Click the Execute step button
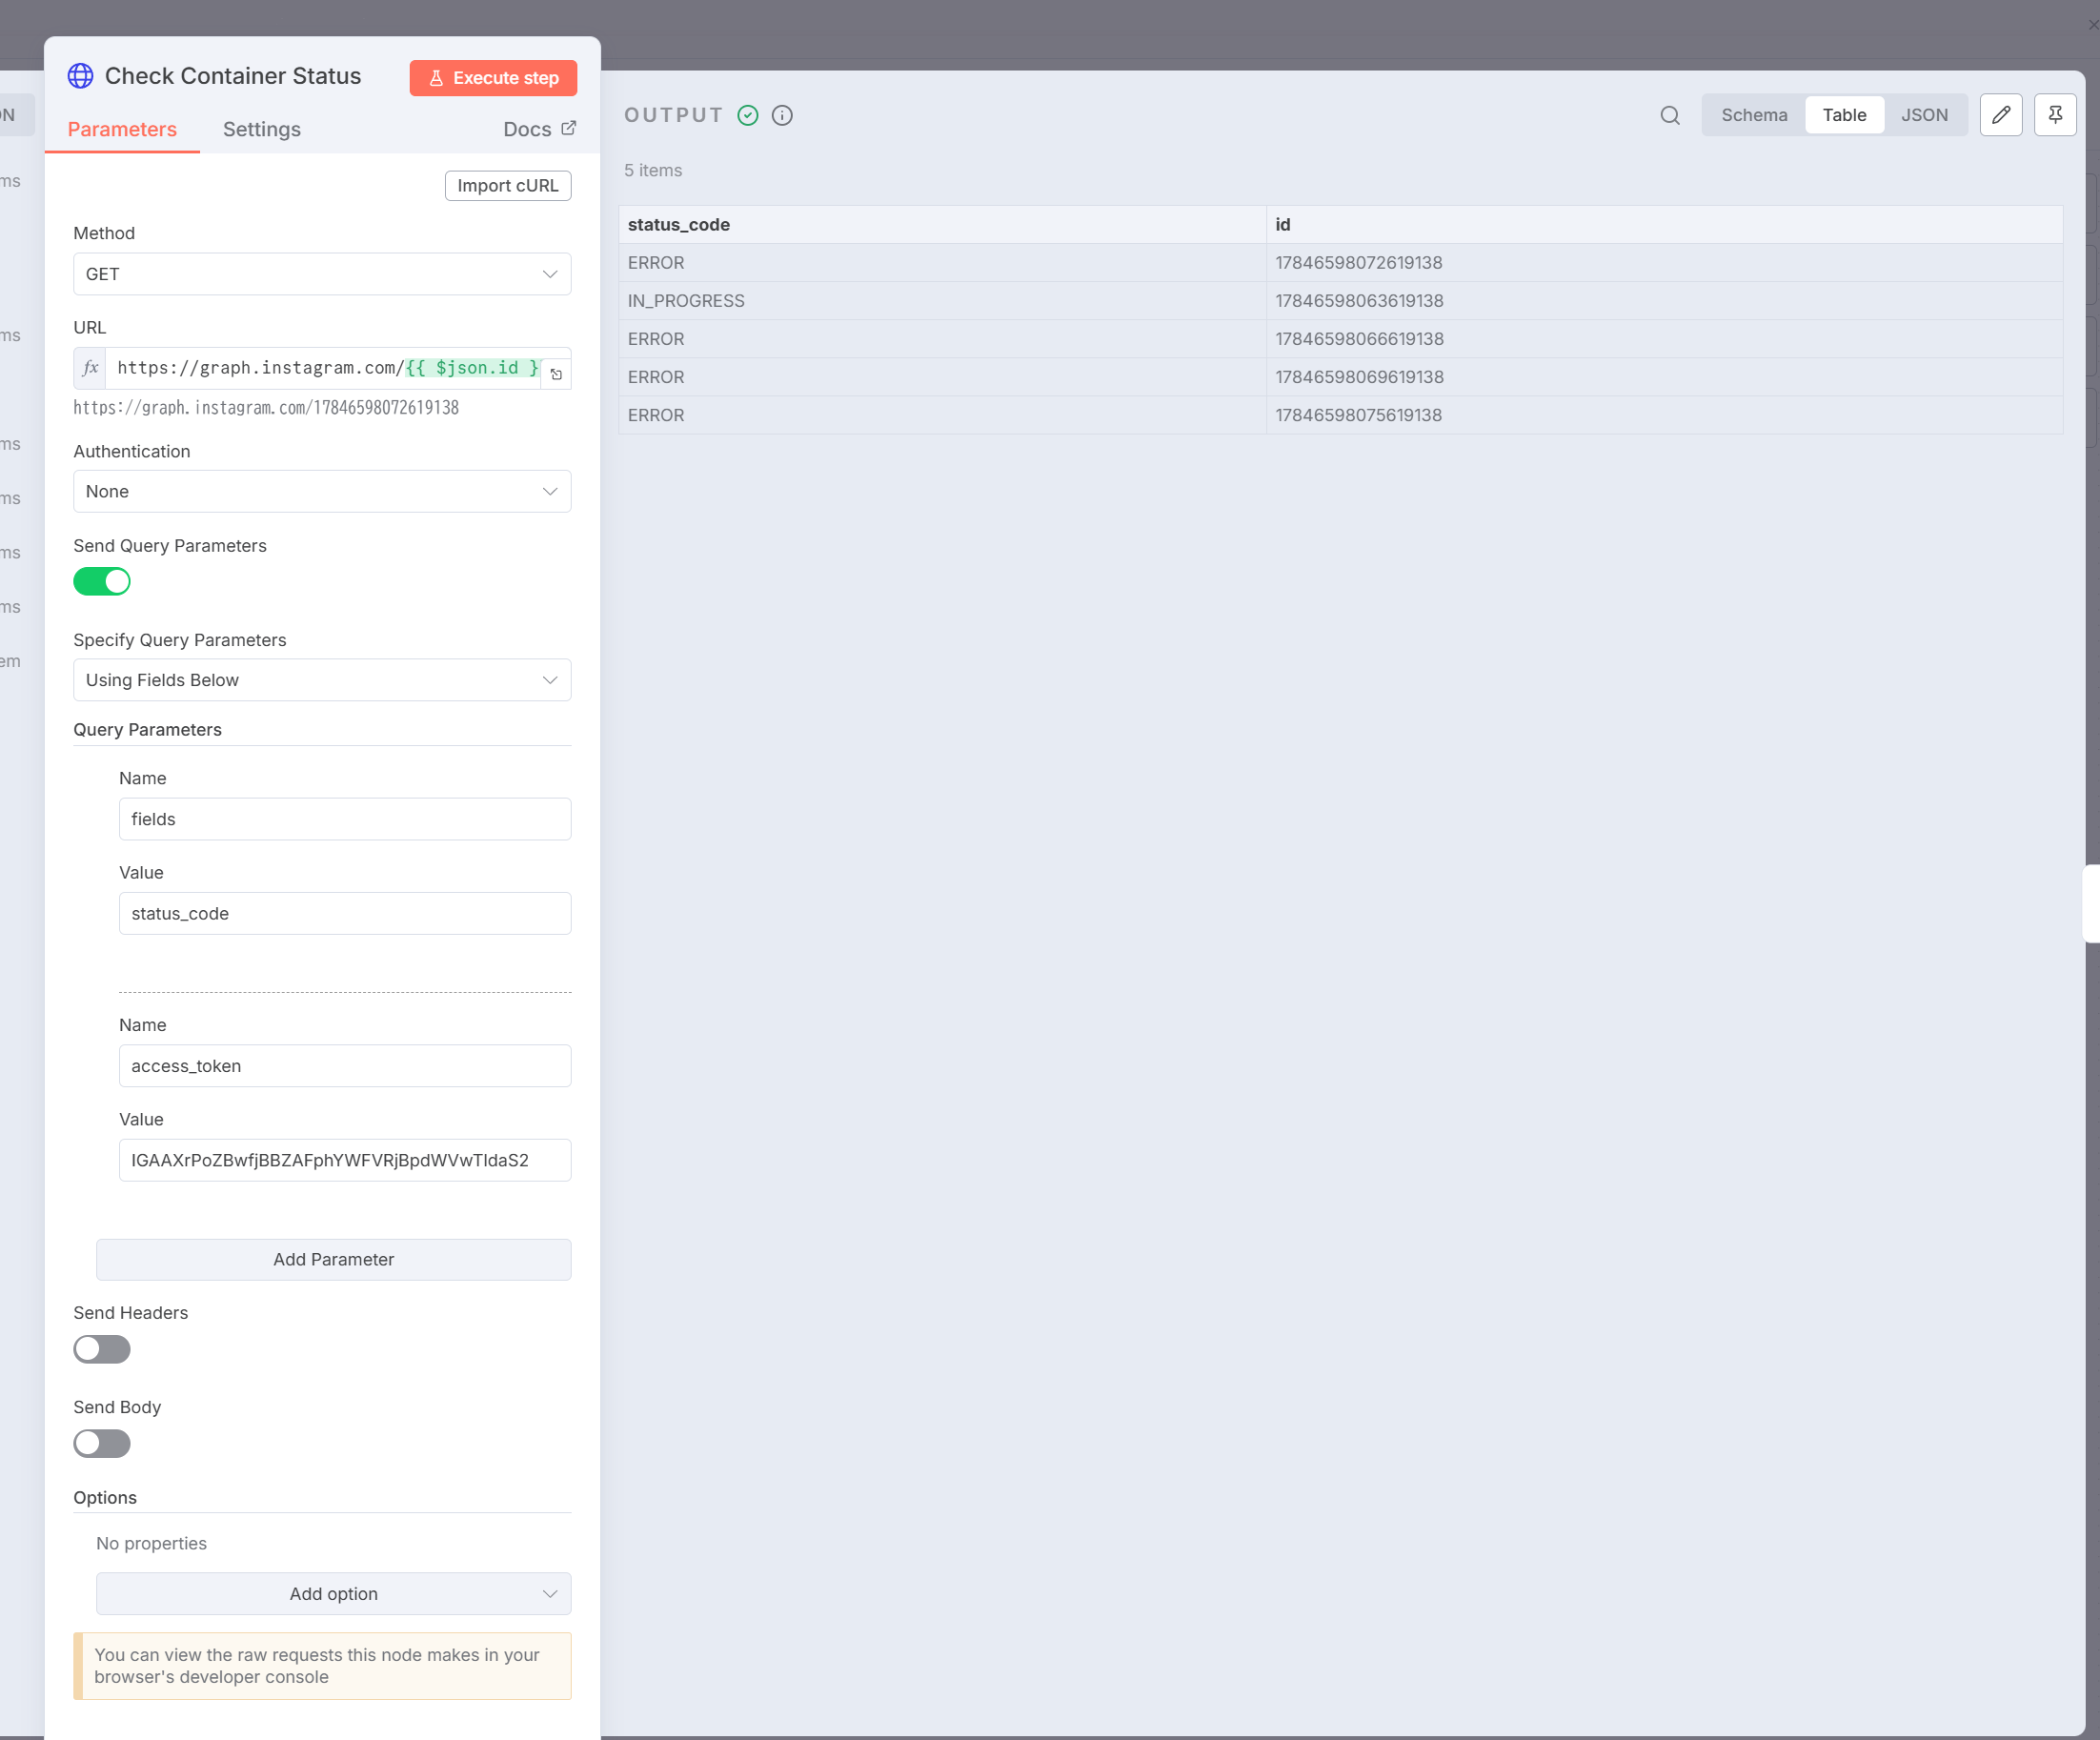Image resolution: width=2100 pixels, height=1740 pixels. (x=493, y=78)
